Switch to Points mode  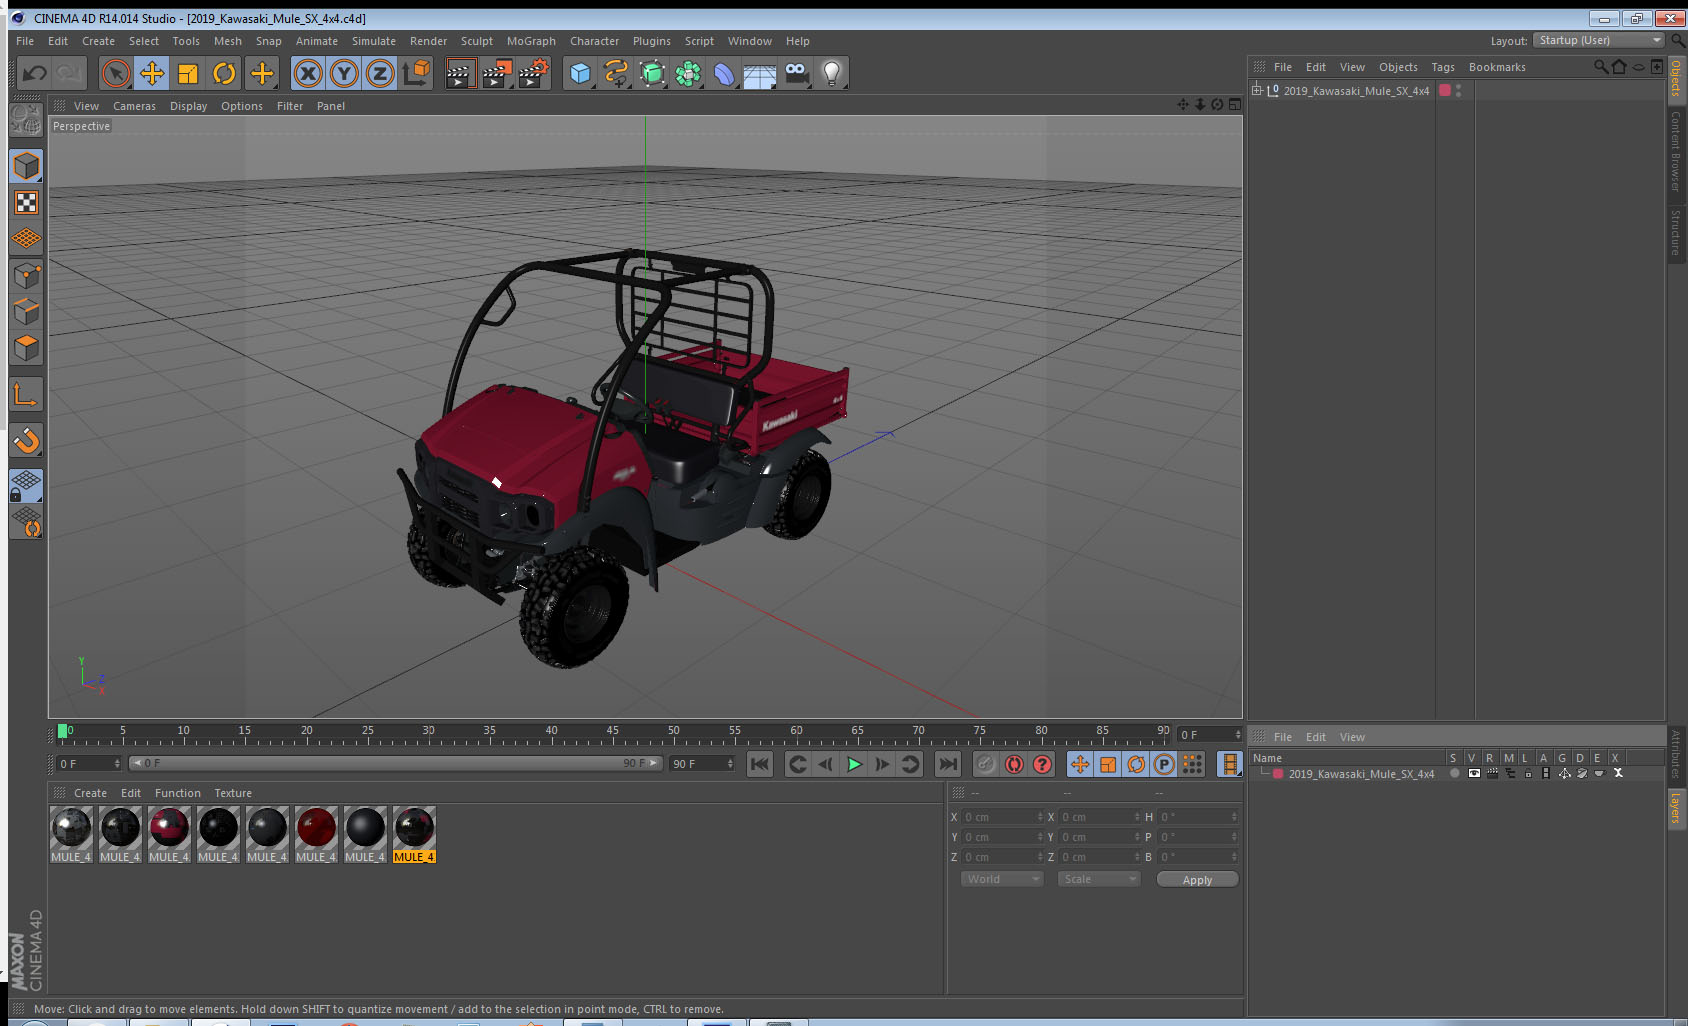click(26, 275)
